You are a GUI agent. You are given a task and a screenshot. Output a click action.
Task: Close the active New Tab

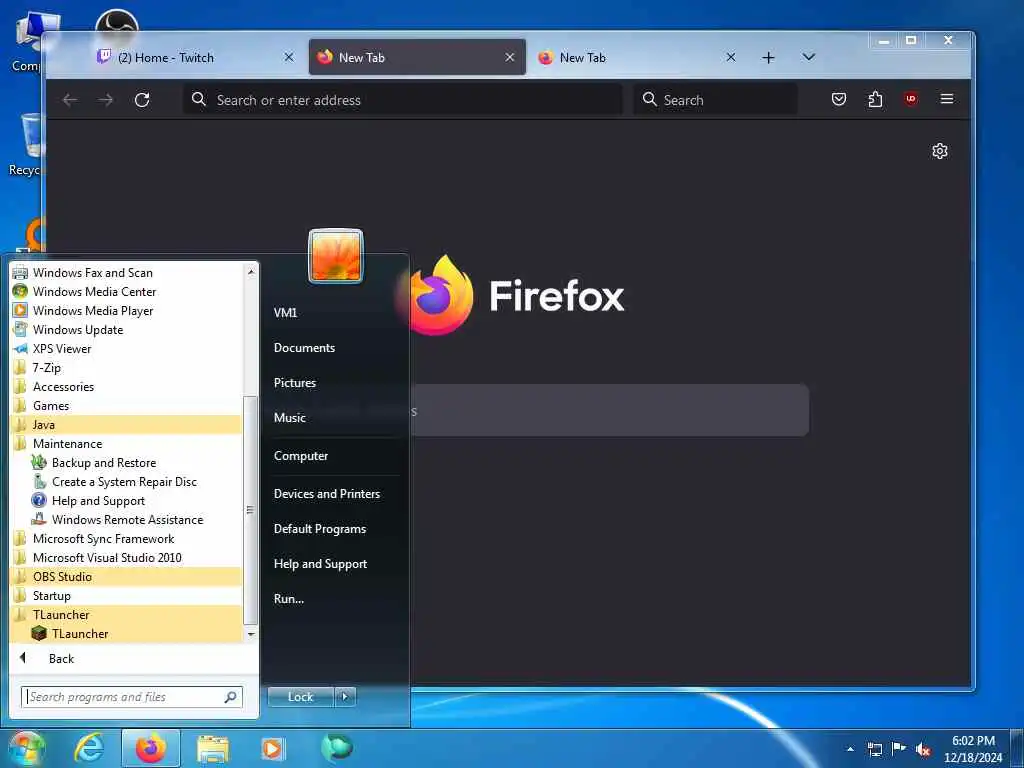click(510, 57)
